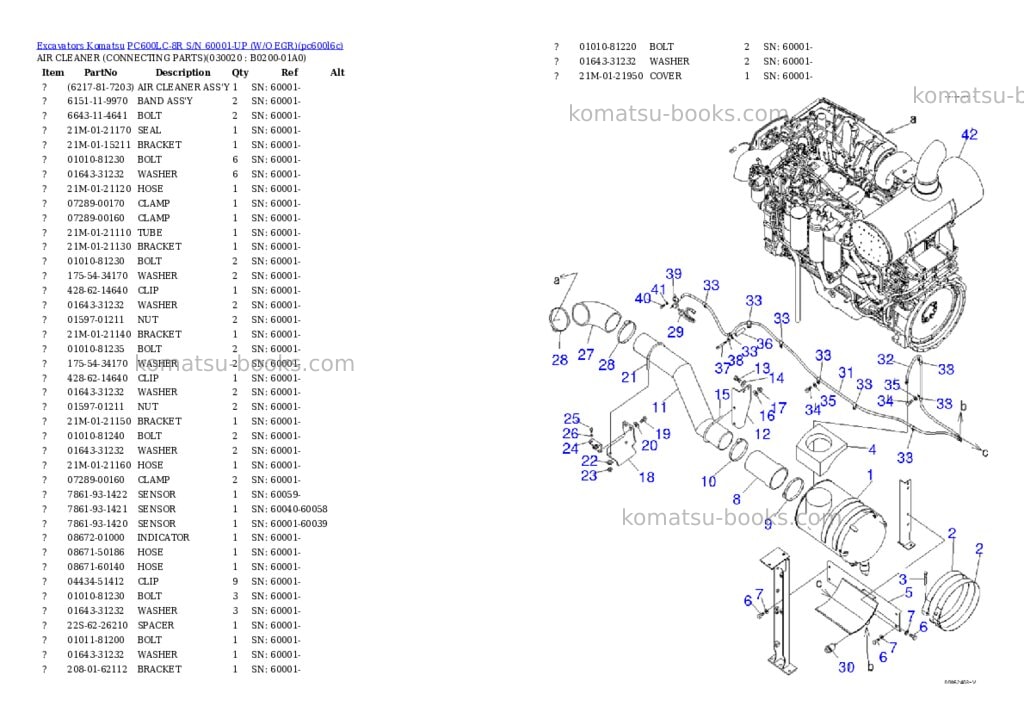The image size is (1024, 725).
Task: Select sensor part number 7861-93-1420
Action: (x=97, y=523)
